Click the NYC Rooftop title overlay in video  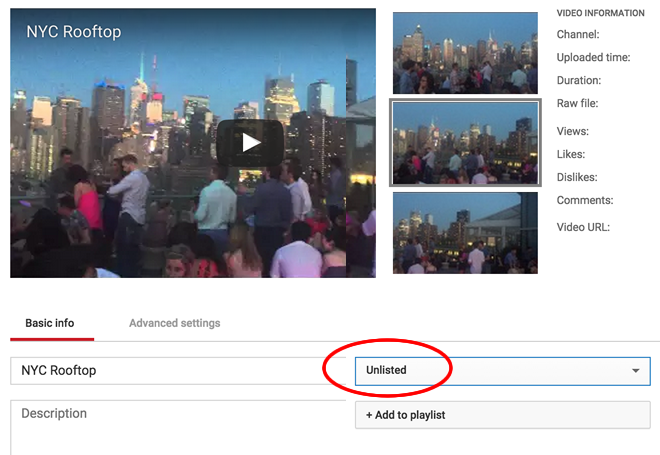pos(73,32)
